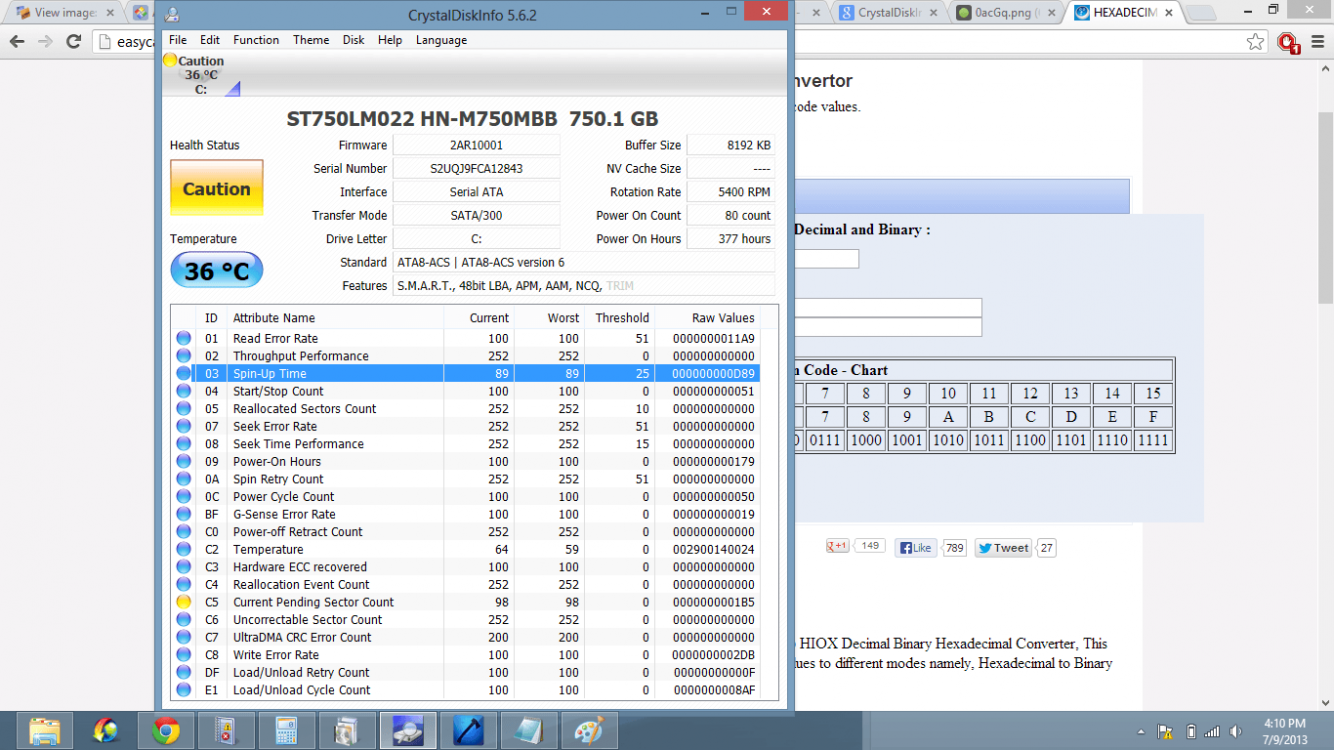The height and width of the screenshot is (750, 1334).
Task: Click the status circle for Read Error Rate
Action: 183,338
